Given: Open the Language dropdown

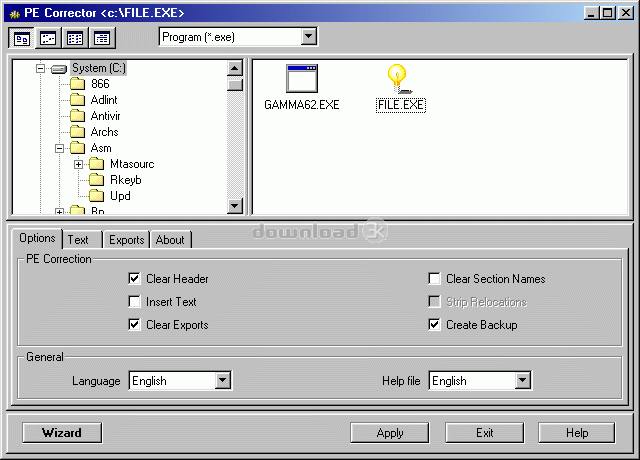Looking at the screenshot, I should click(x=222, y=380).
